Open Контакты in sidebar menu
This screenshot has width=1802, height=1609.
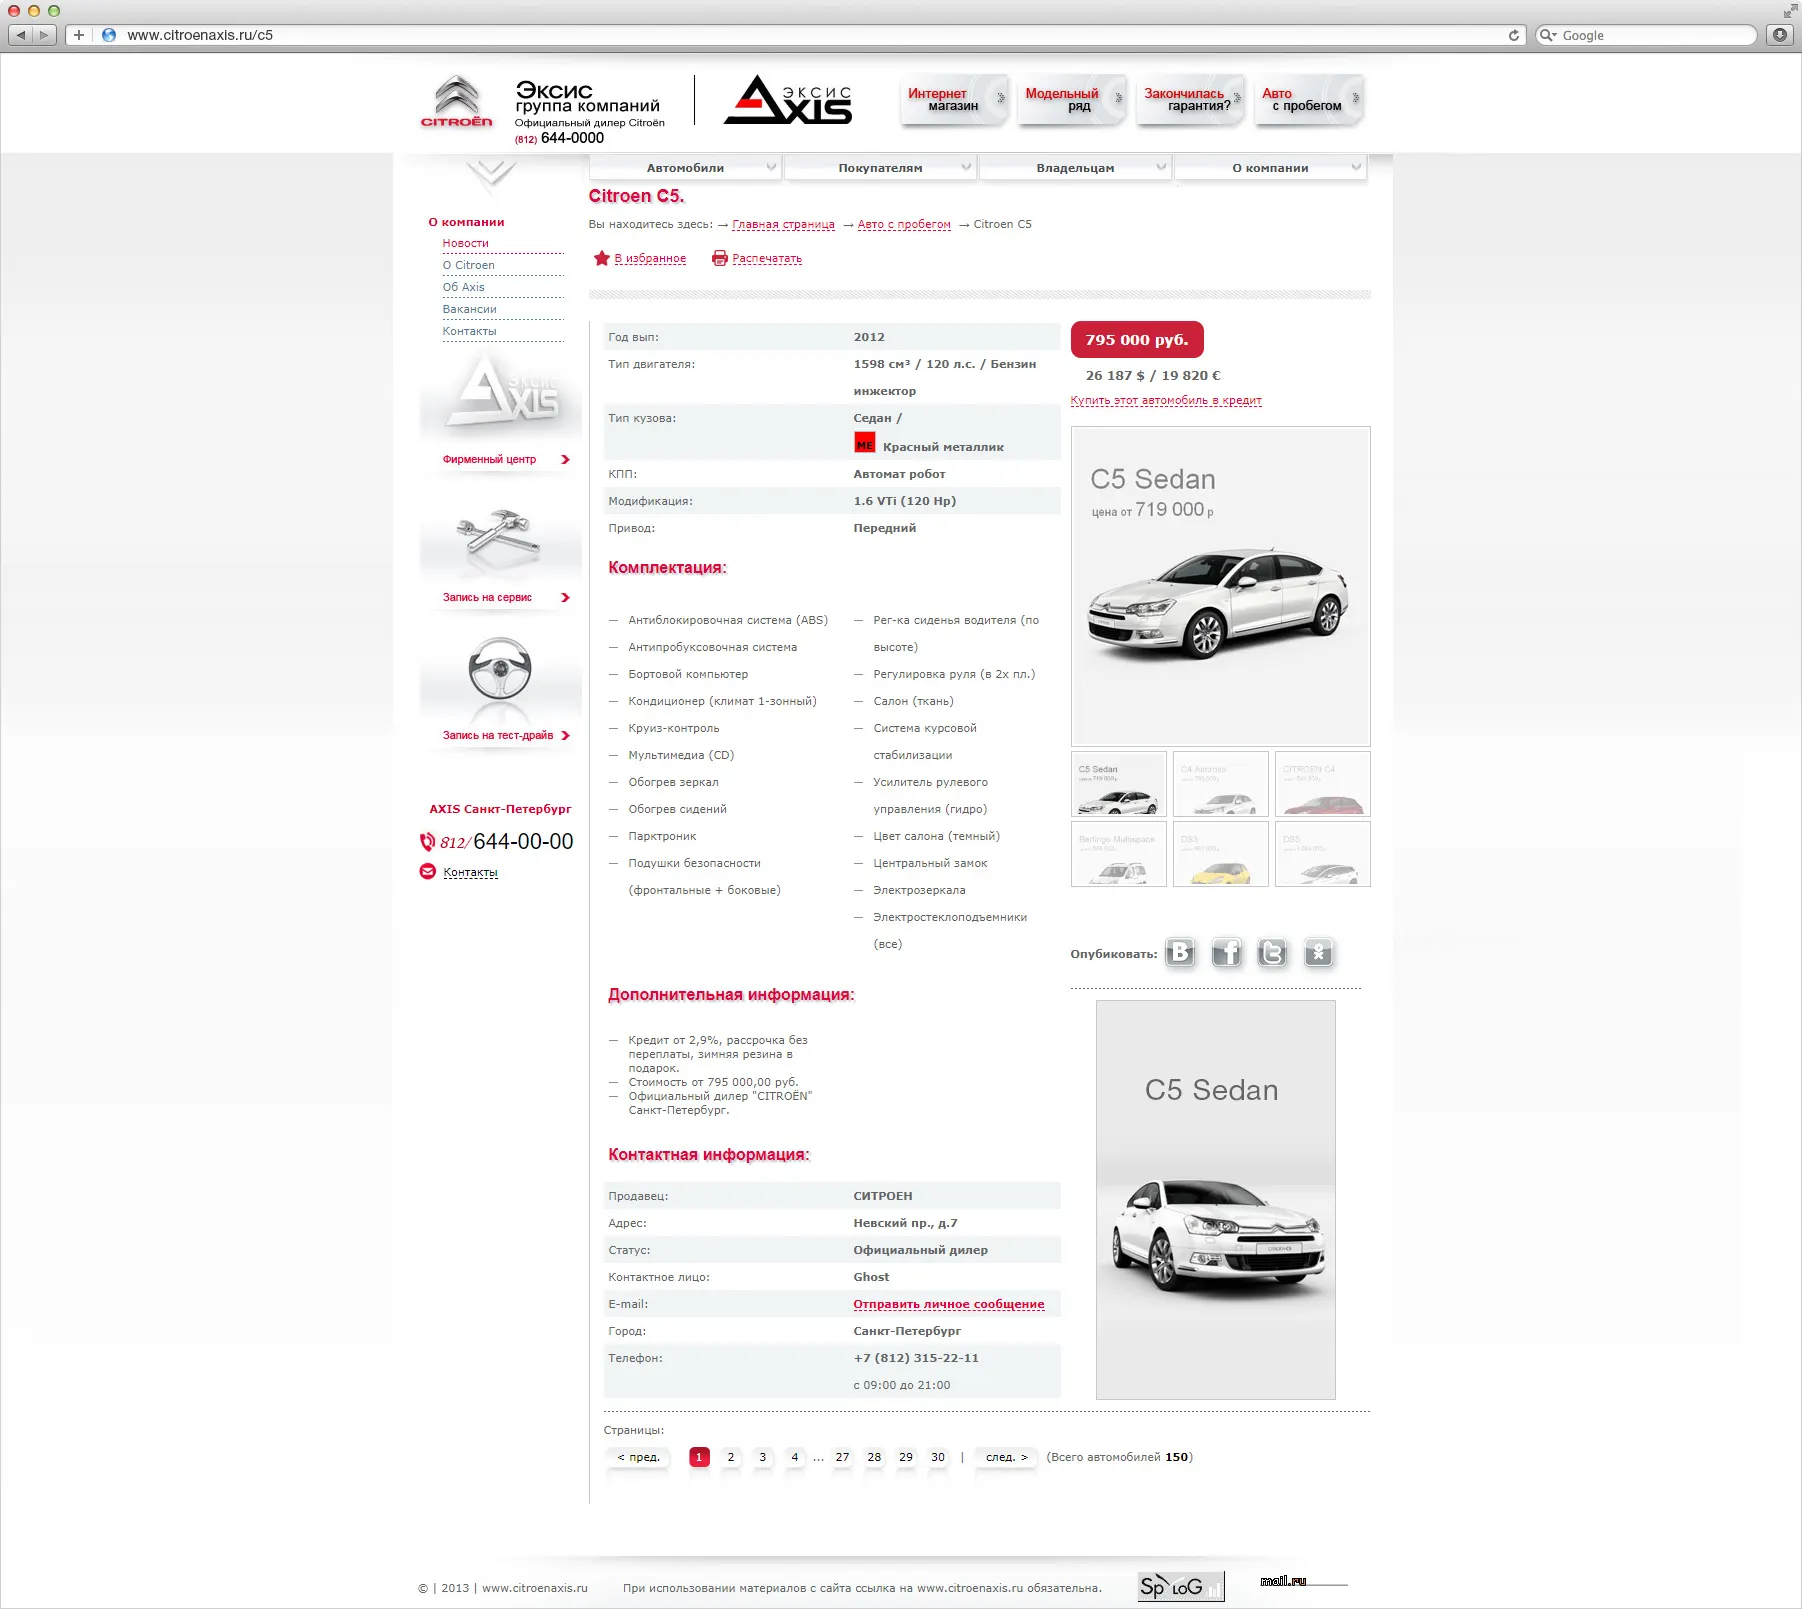[470, 331]
